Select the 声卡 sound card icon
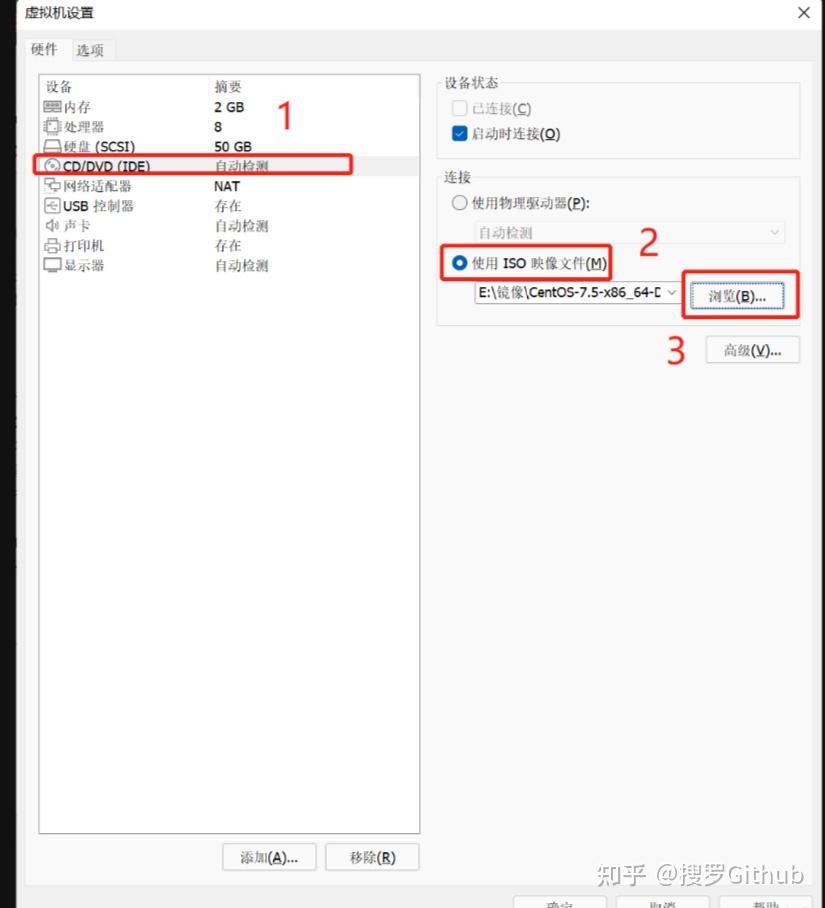The width and height of the screenshot is (825, 908). click(x=52, y=225)
